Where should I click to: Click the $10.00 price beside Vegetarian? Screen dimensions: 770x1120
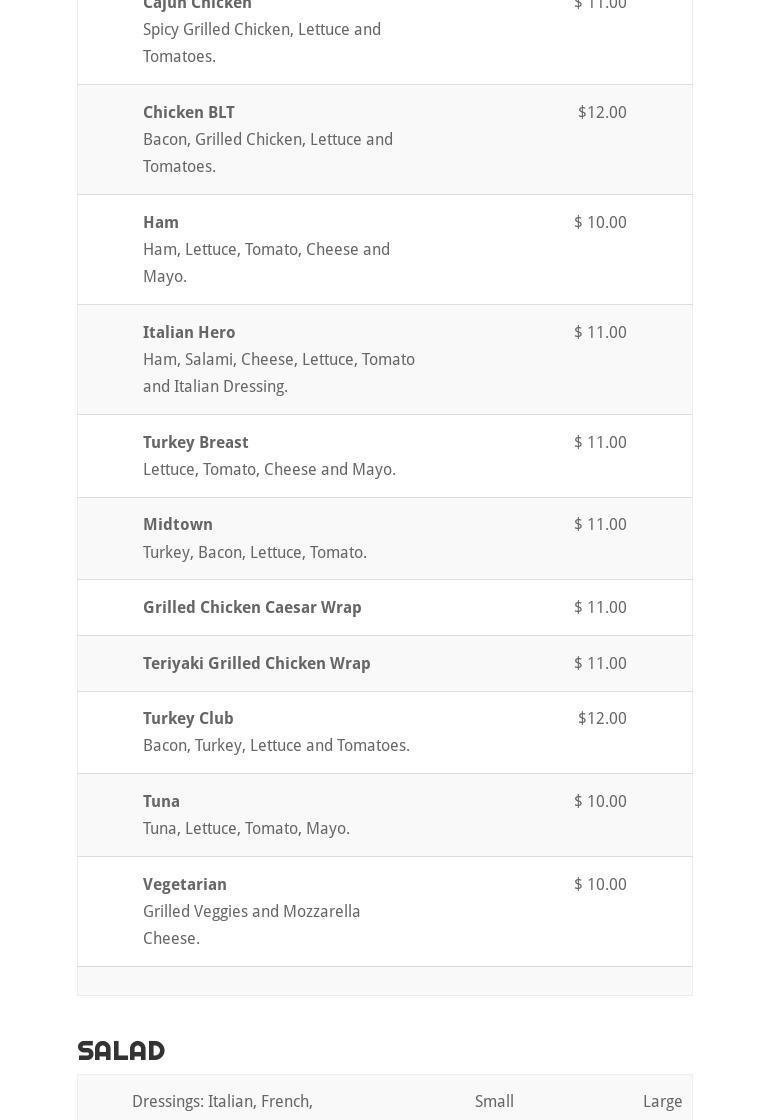[x=600, y=884]
